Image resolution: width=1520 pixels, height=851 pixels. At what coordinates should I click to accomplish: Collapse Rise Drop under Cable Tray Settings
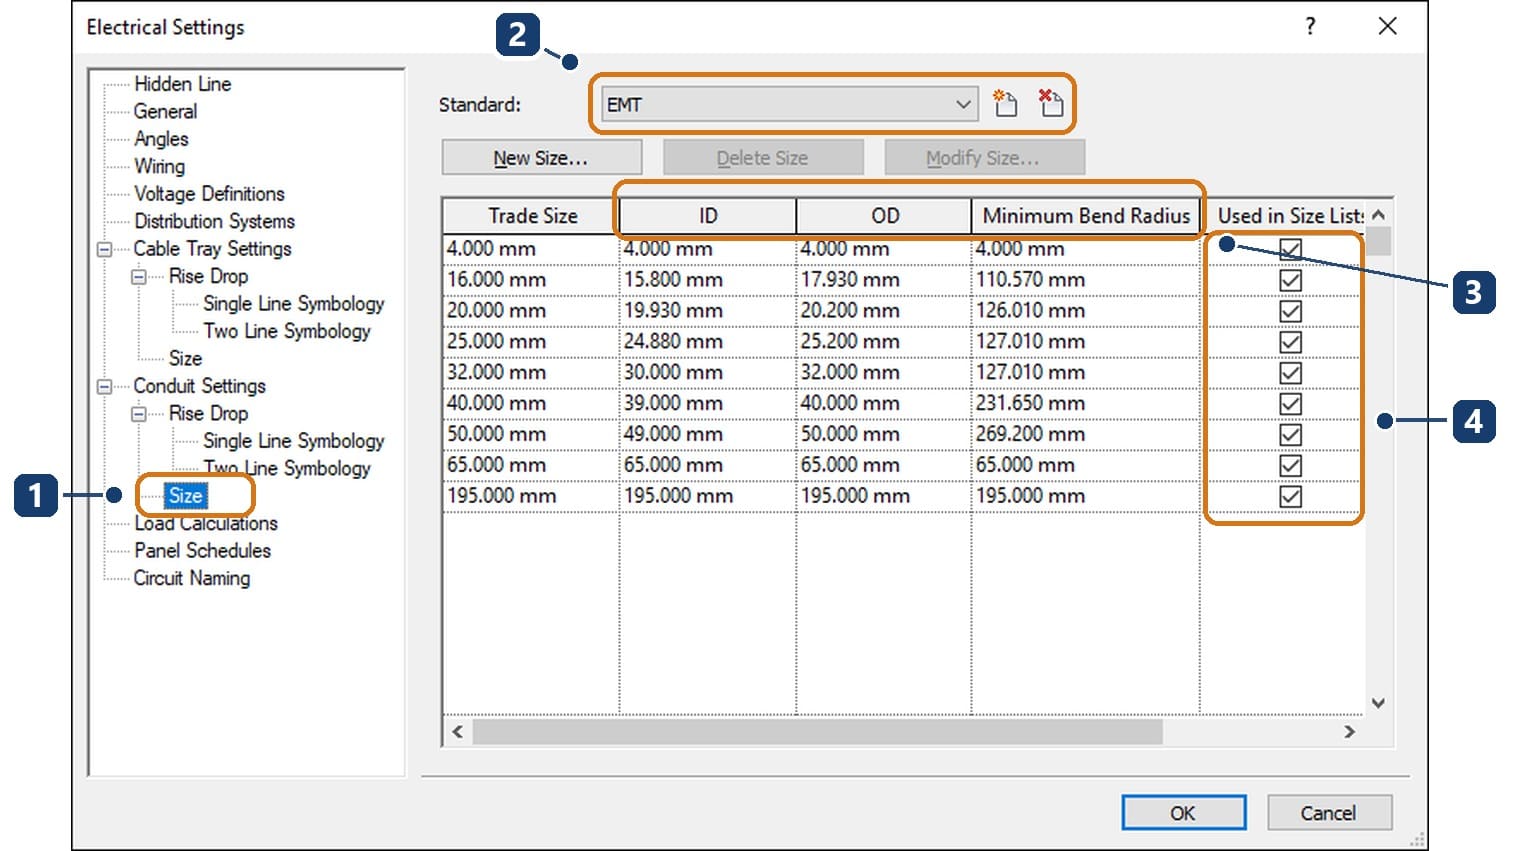pyautogui.click(x=139, y=276)
